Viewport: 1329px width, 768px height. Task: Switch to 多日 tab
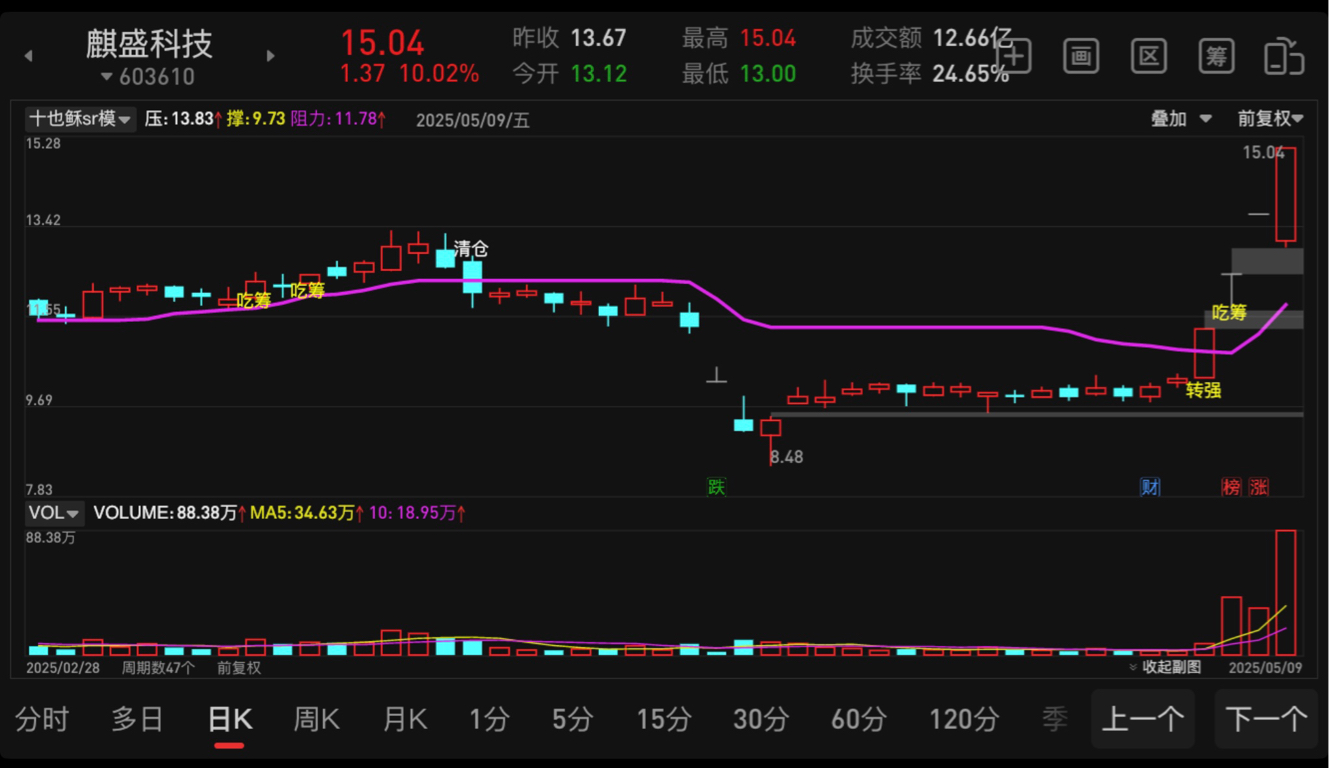[137, 718]
